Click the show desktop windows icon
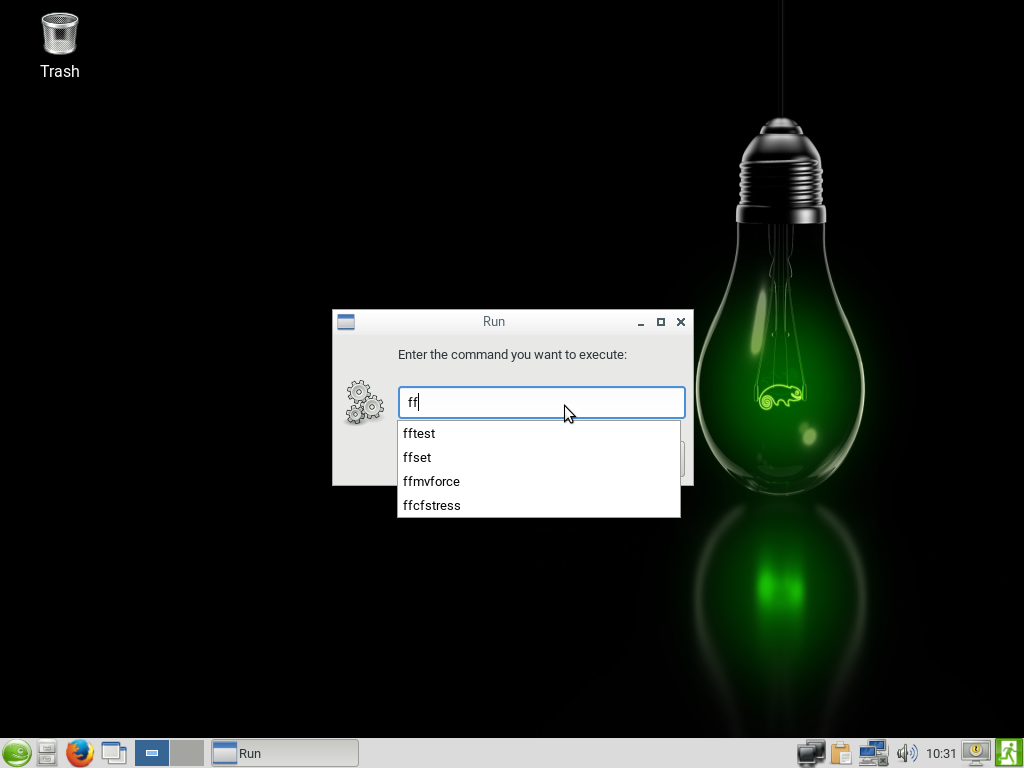The image size is (1024, 768). 114,753
